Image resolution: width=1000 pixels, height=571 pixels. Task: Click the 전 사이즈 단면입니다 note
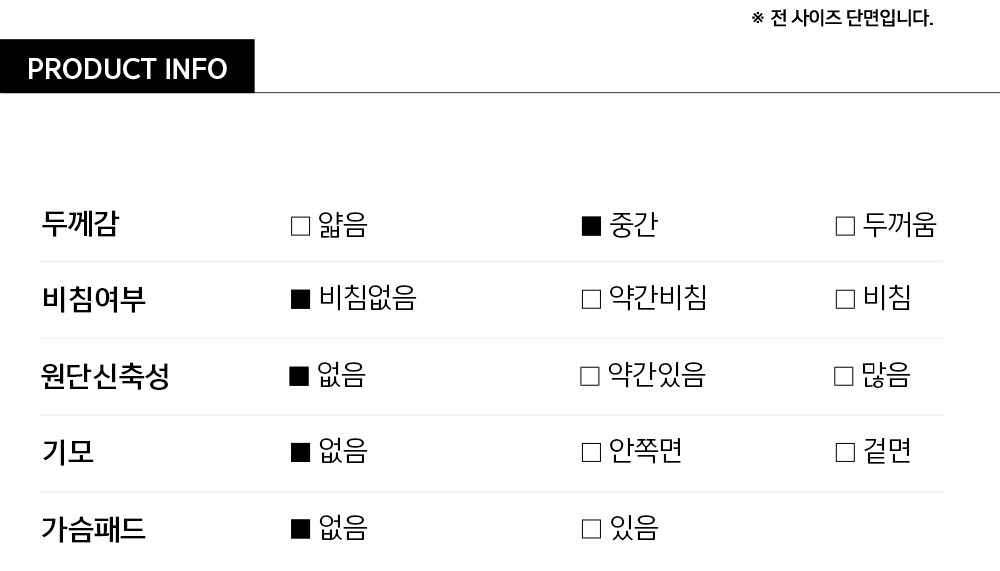coord(842,18)
